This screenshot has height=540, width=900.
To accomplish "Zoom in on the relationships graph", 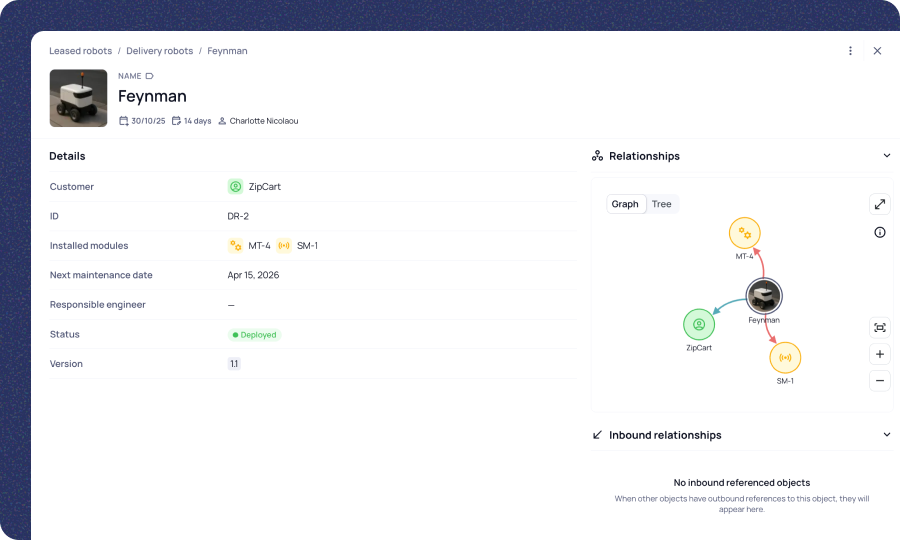I will pyautogui.click(x=879, y=354).
